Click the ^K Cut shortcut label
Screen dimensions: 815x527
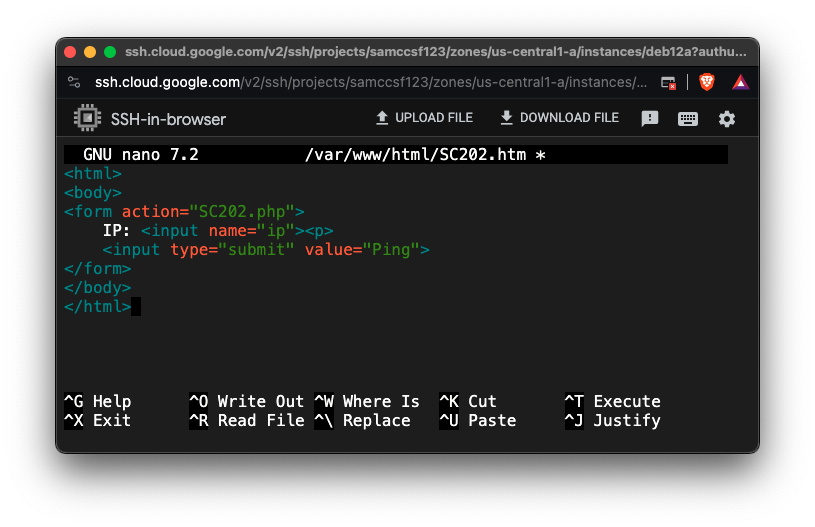(x=468, y=401)
